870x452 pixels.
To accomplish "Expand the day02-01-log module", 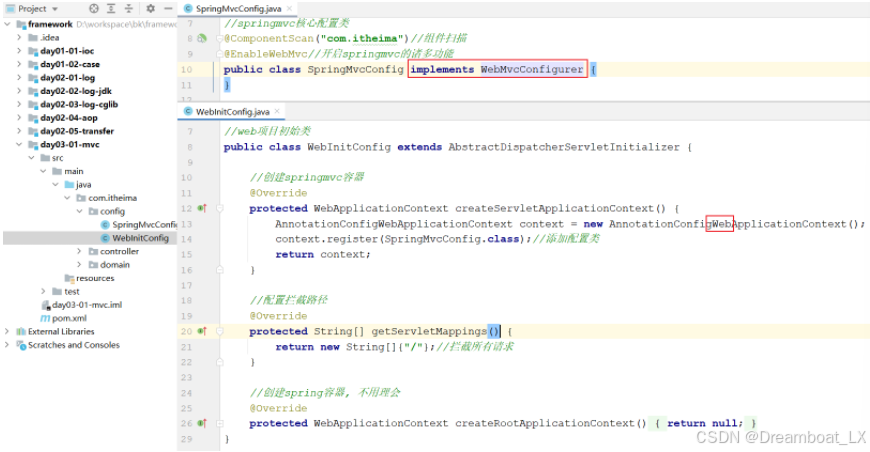I will tap(19, 78).
